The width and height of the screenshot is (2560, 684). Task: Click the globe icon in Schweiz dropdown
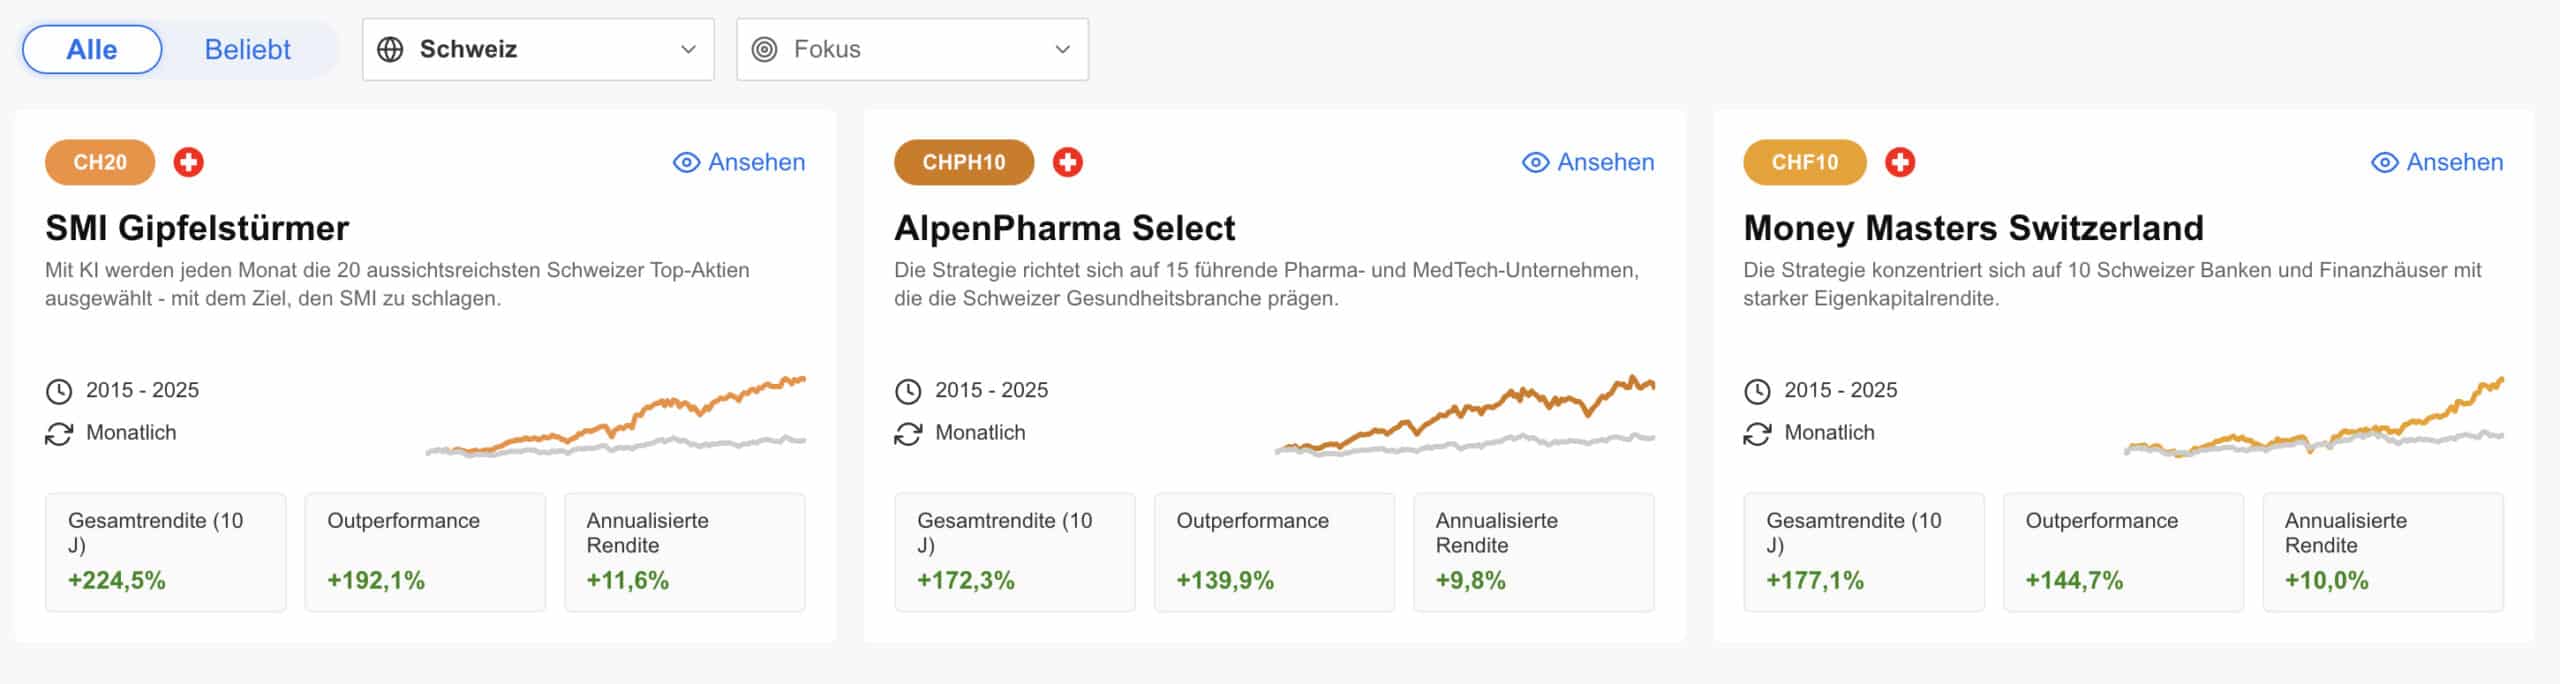[390, 49]
